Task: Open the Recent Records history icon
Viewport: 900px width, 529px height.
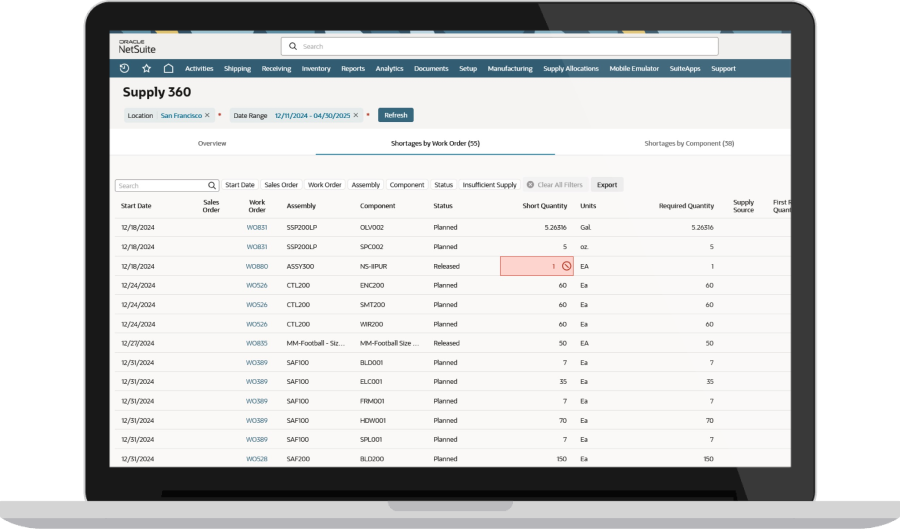Action: point(124,69)
